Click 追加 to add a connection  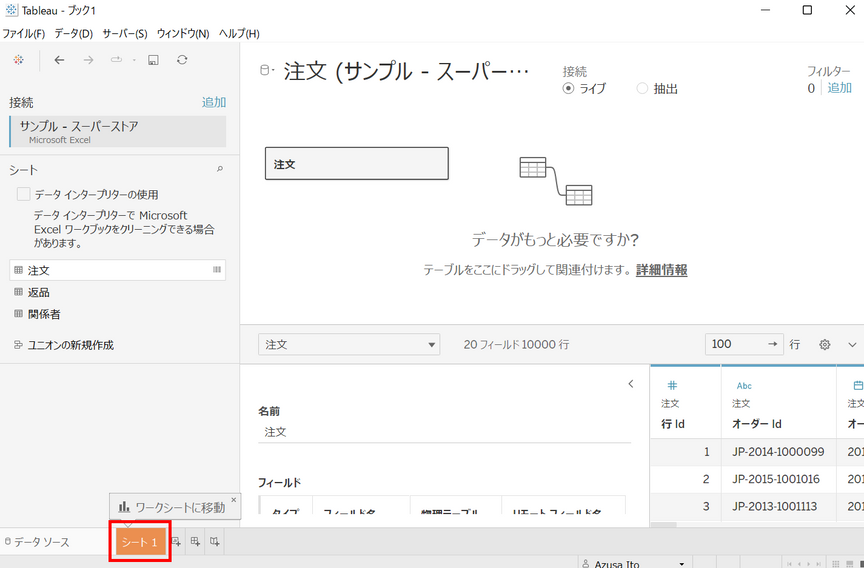point(214,102)
